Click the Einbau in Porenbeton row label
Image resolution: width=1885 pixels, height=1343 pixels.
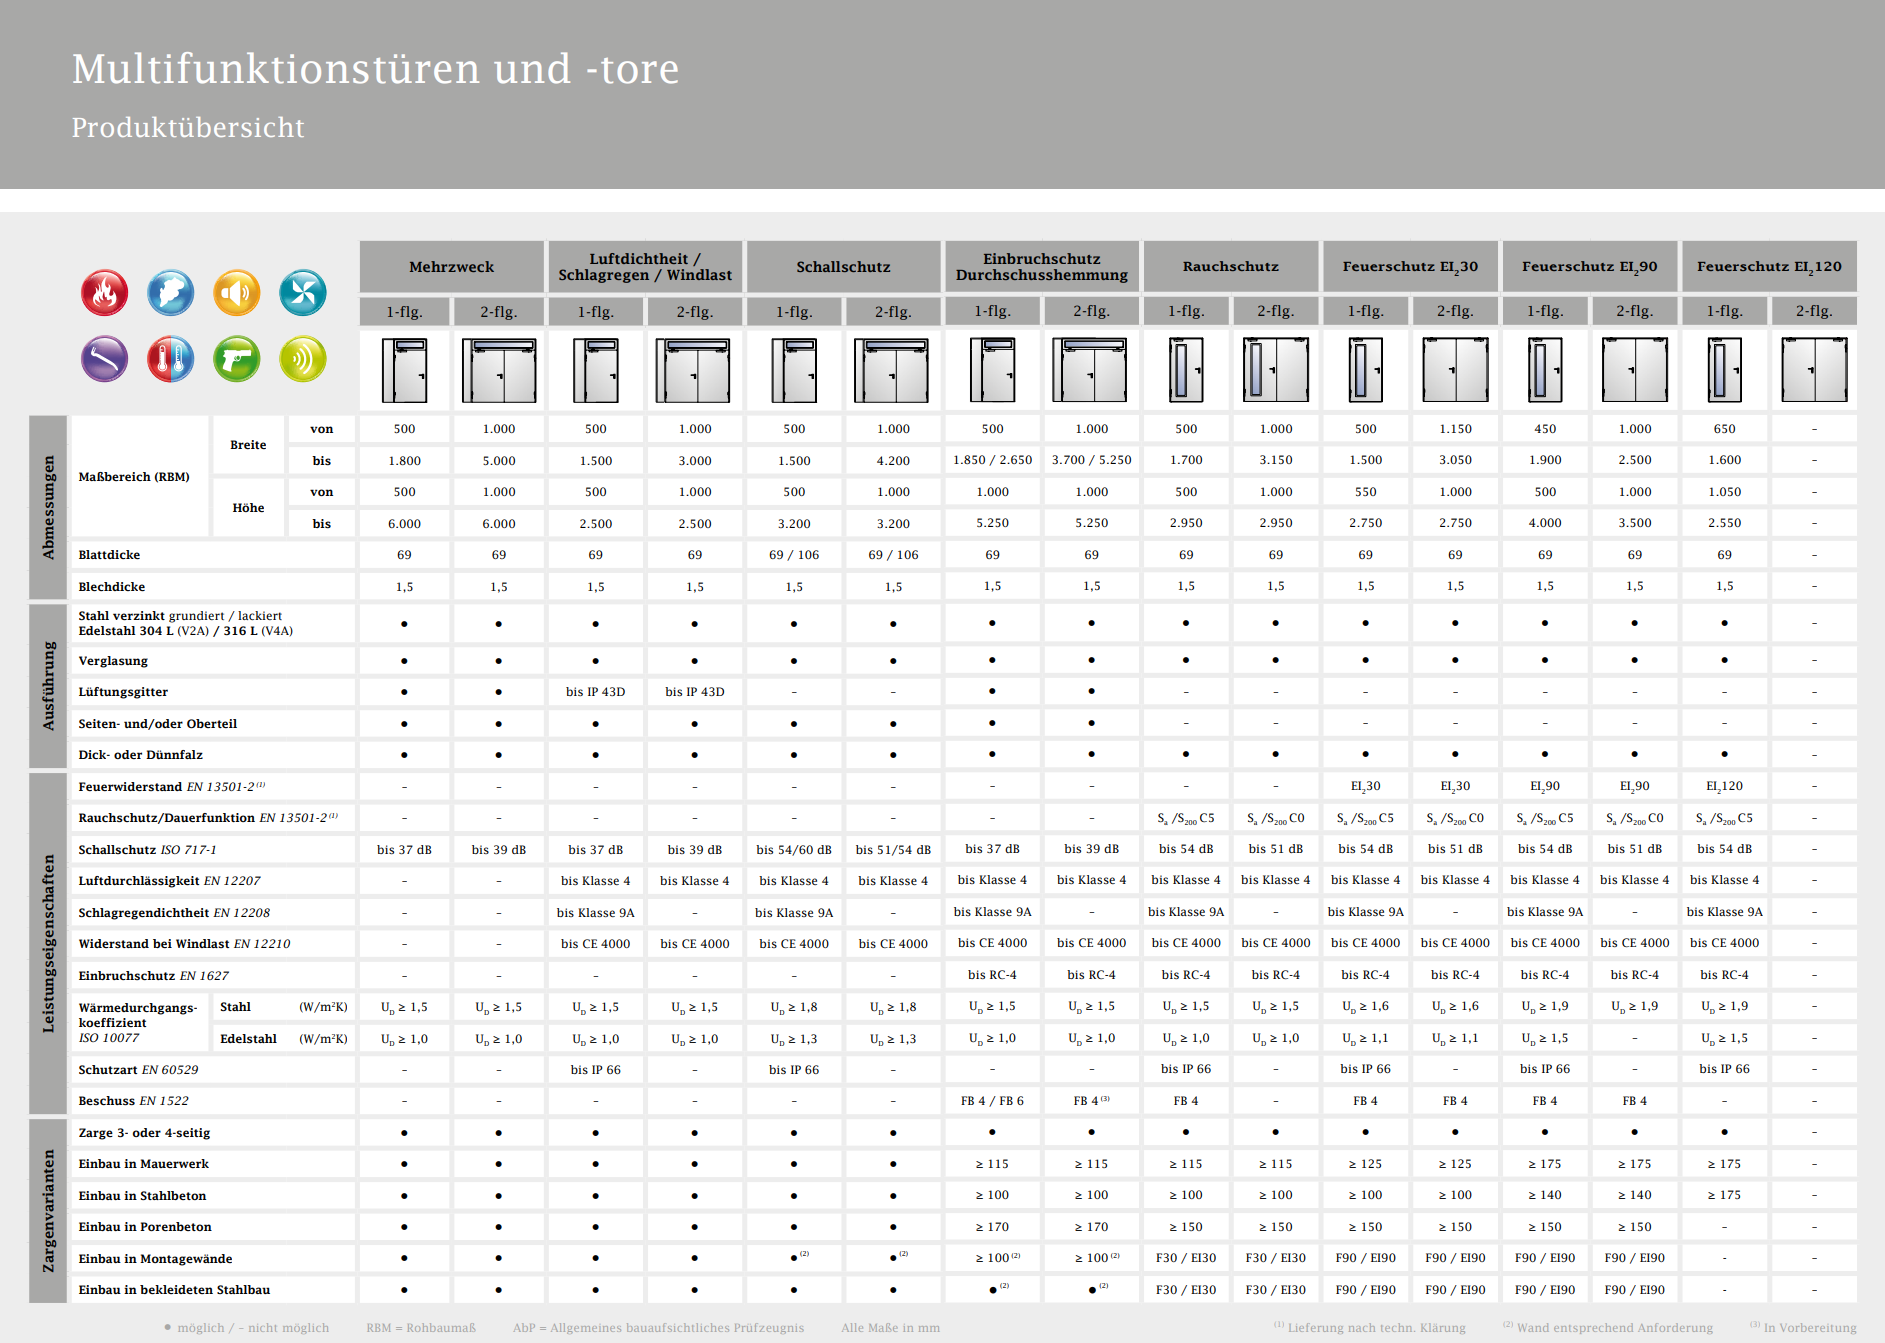pyautogui.click(x=145, y=1227)
